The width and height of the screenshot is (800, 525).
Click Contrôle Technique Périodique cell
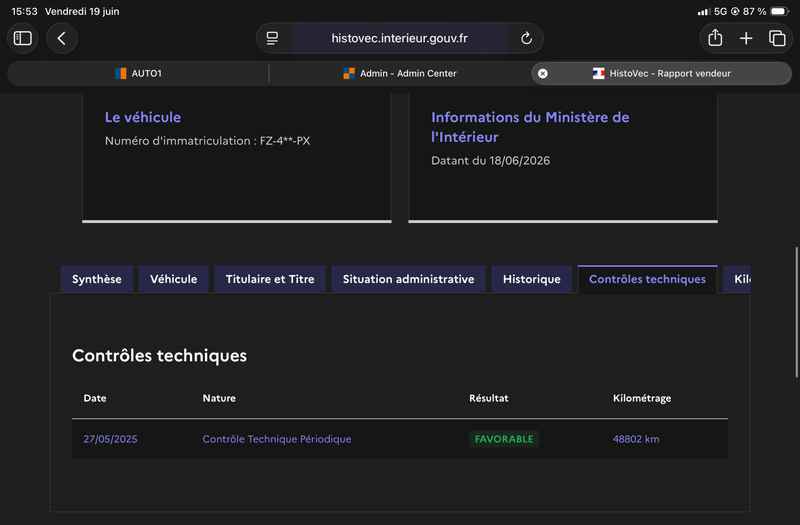click(x=277, y=439)
